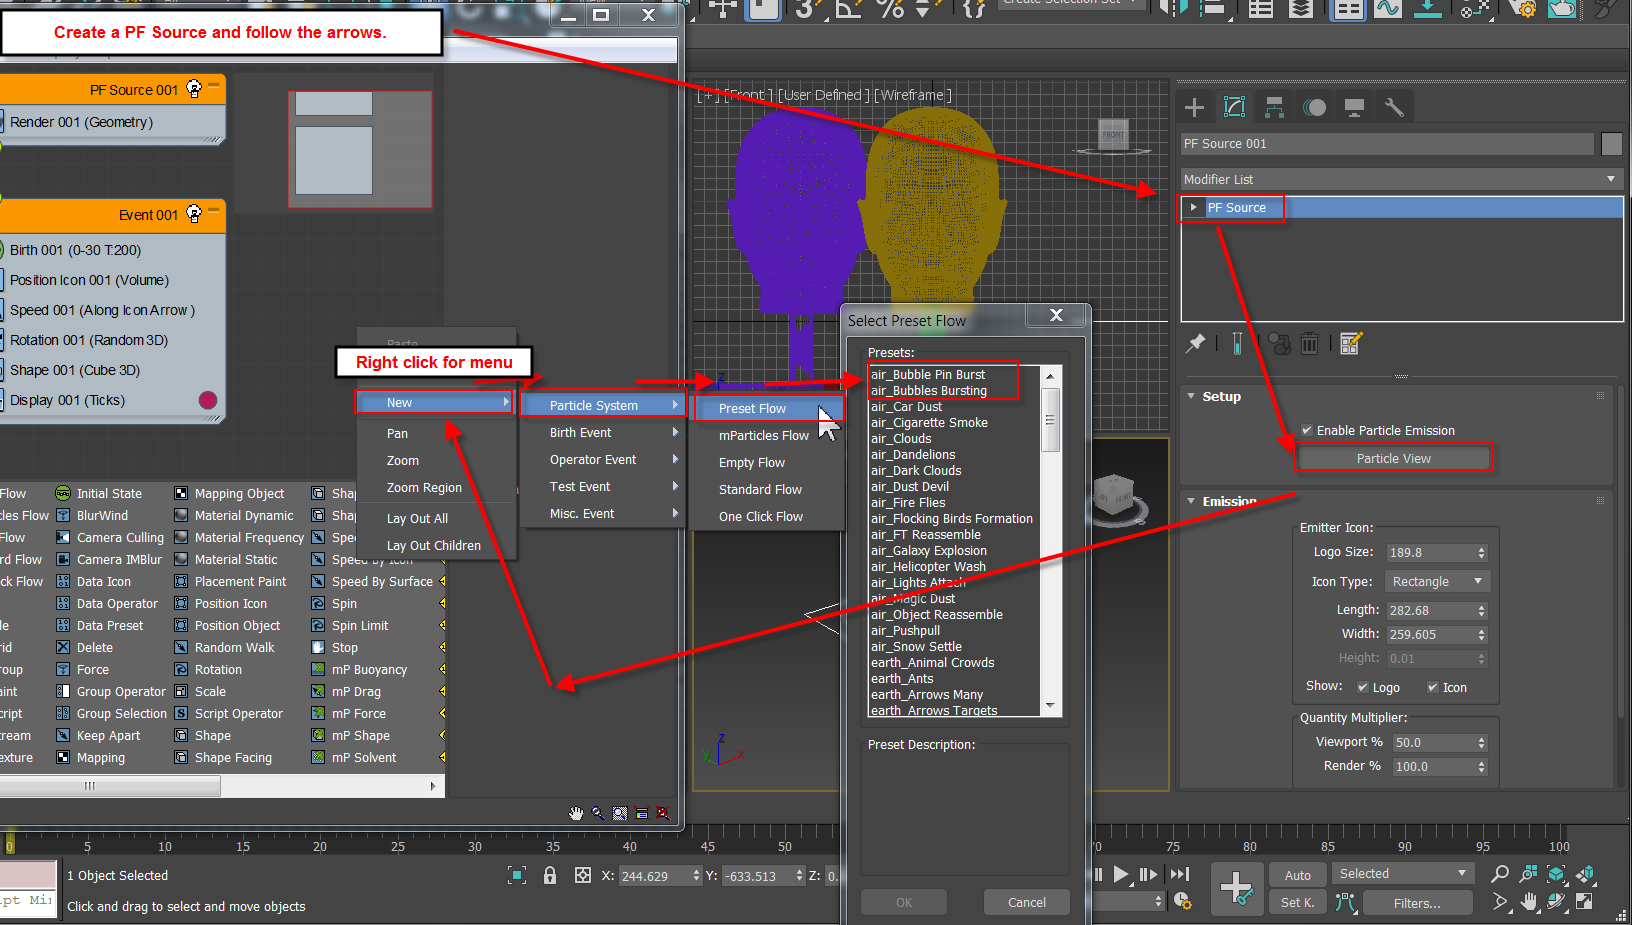Open Time Configuration with clock icon
Image resolution: width=1632 pixels, height=925 pixels.
tap(1183, 901)
